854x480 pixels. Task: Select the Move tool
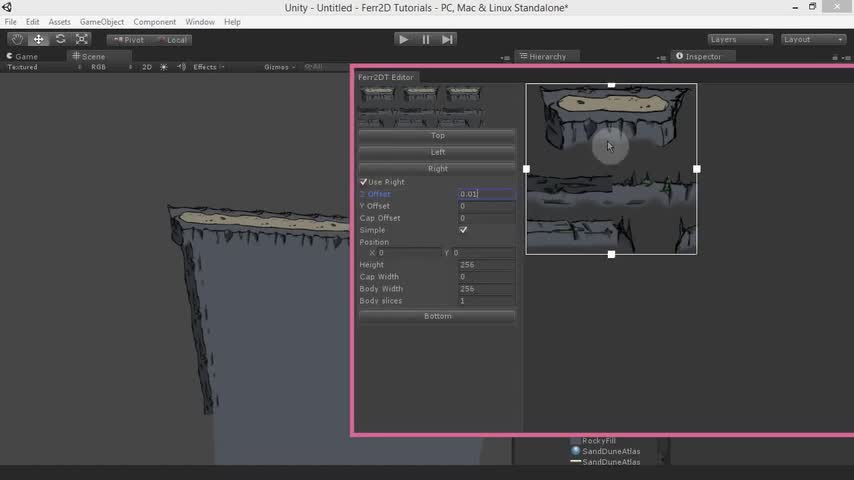coord(38,39)
